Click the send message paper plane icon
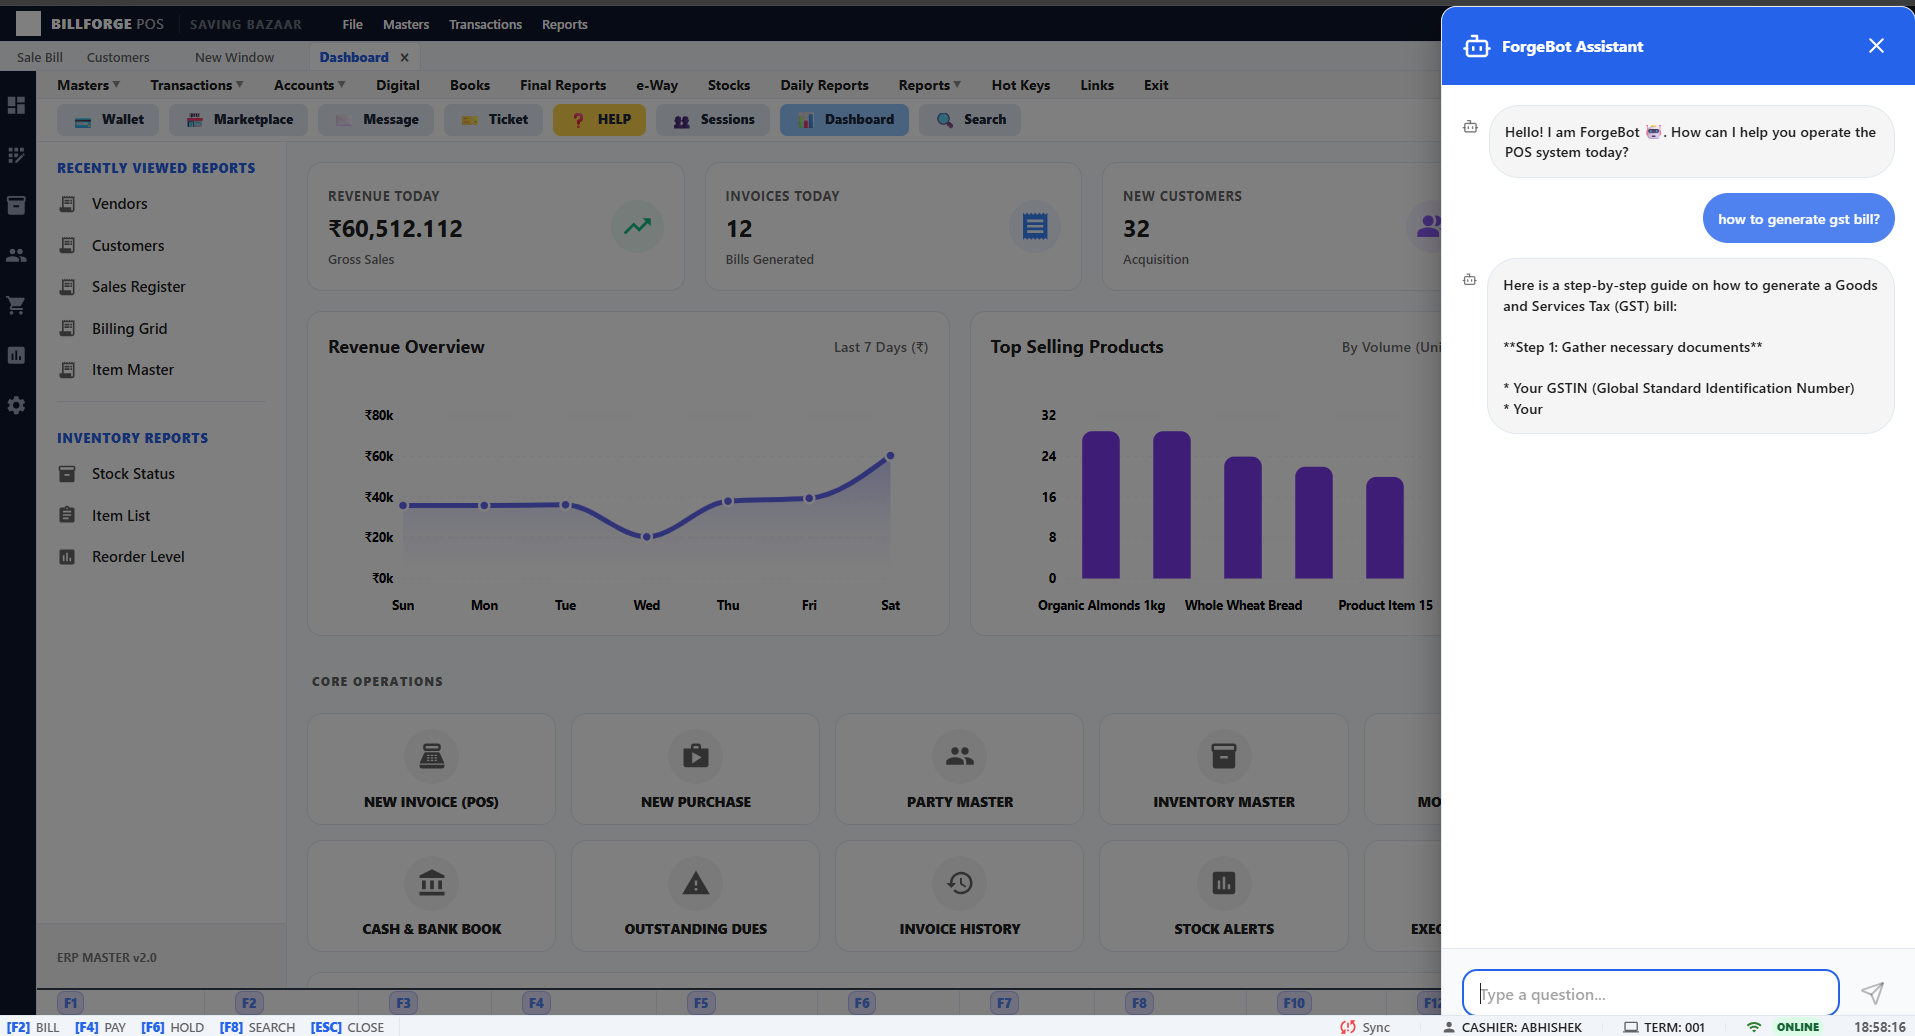The image size is (1915, 1036). coord(1872,992)
